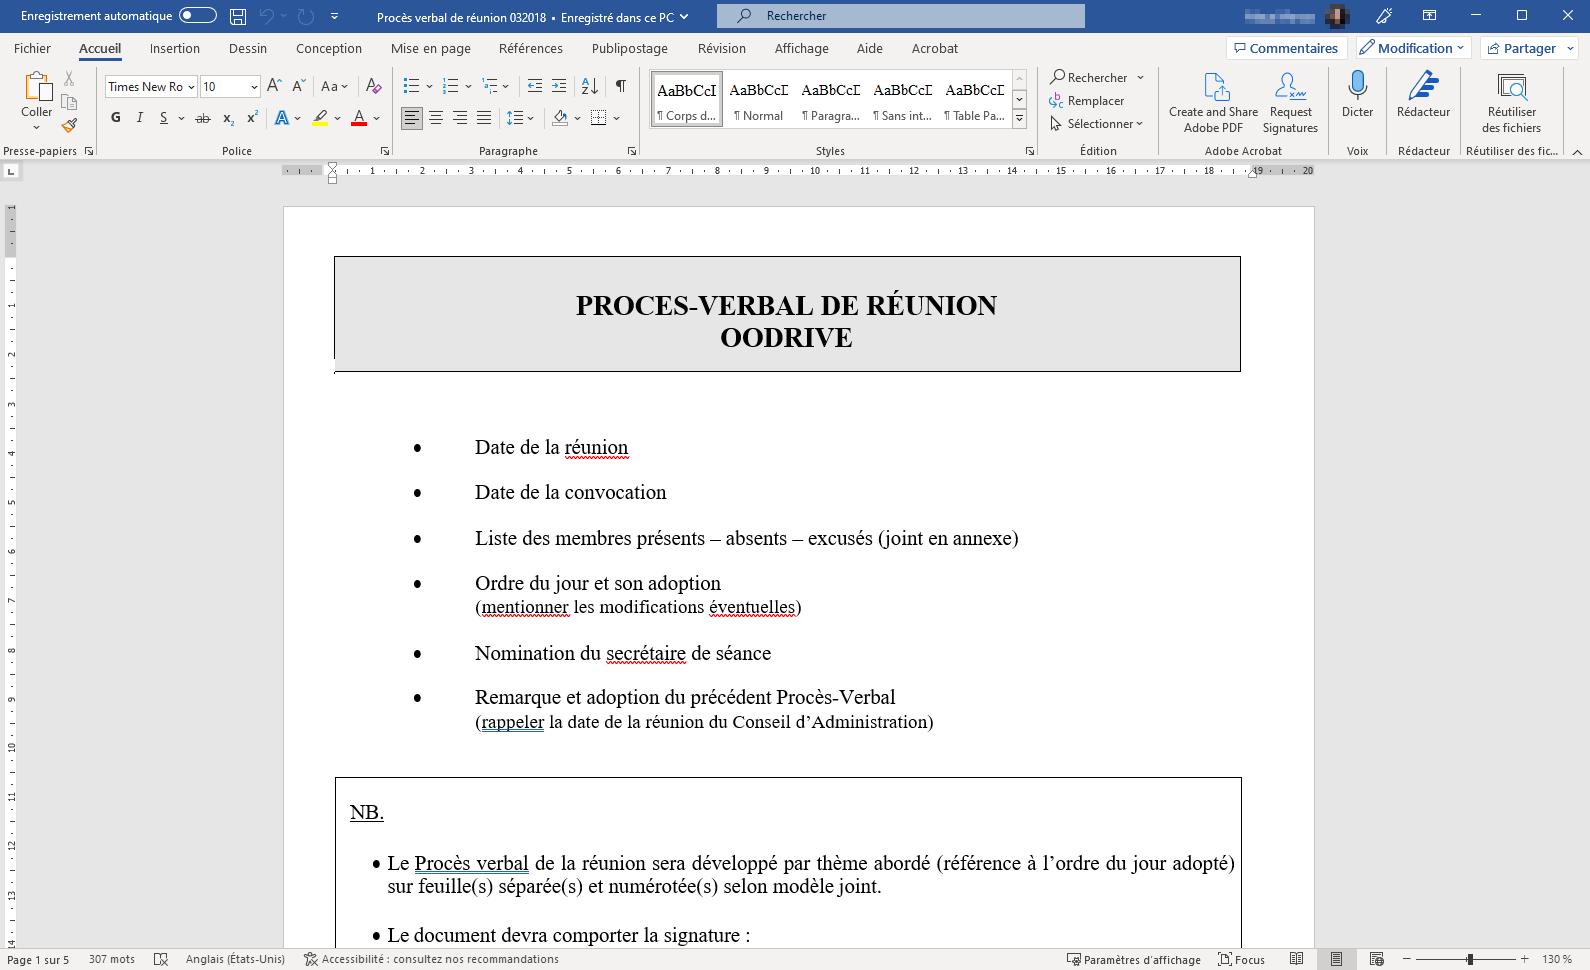
Task: Click the Dicter microphone icon
Action: point(1357,86)
